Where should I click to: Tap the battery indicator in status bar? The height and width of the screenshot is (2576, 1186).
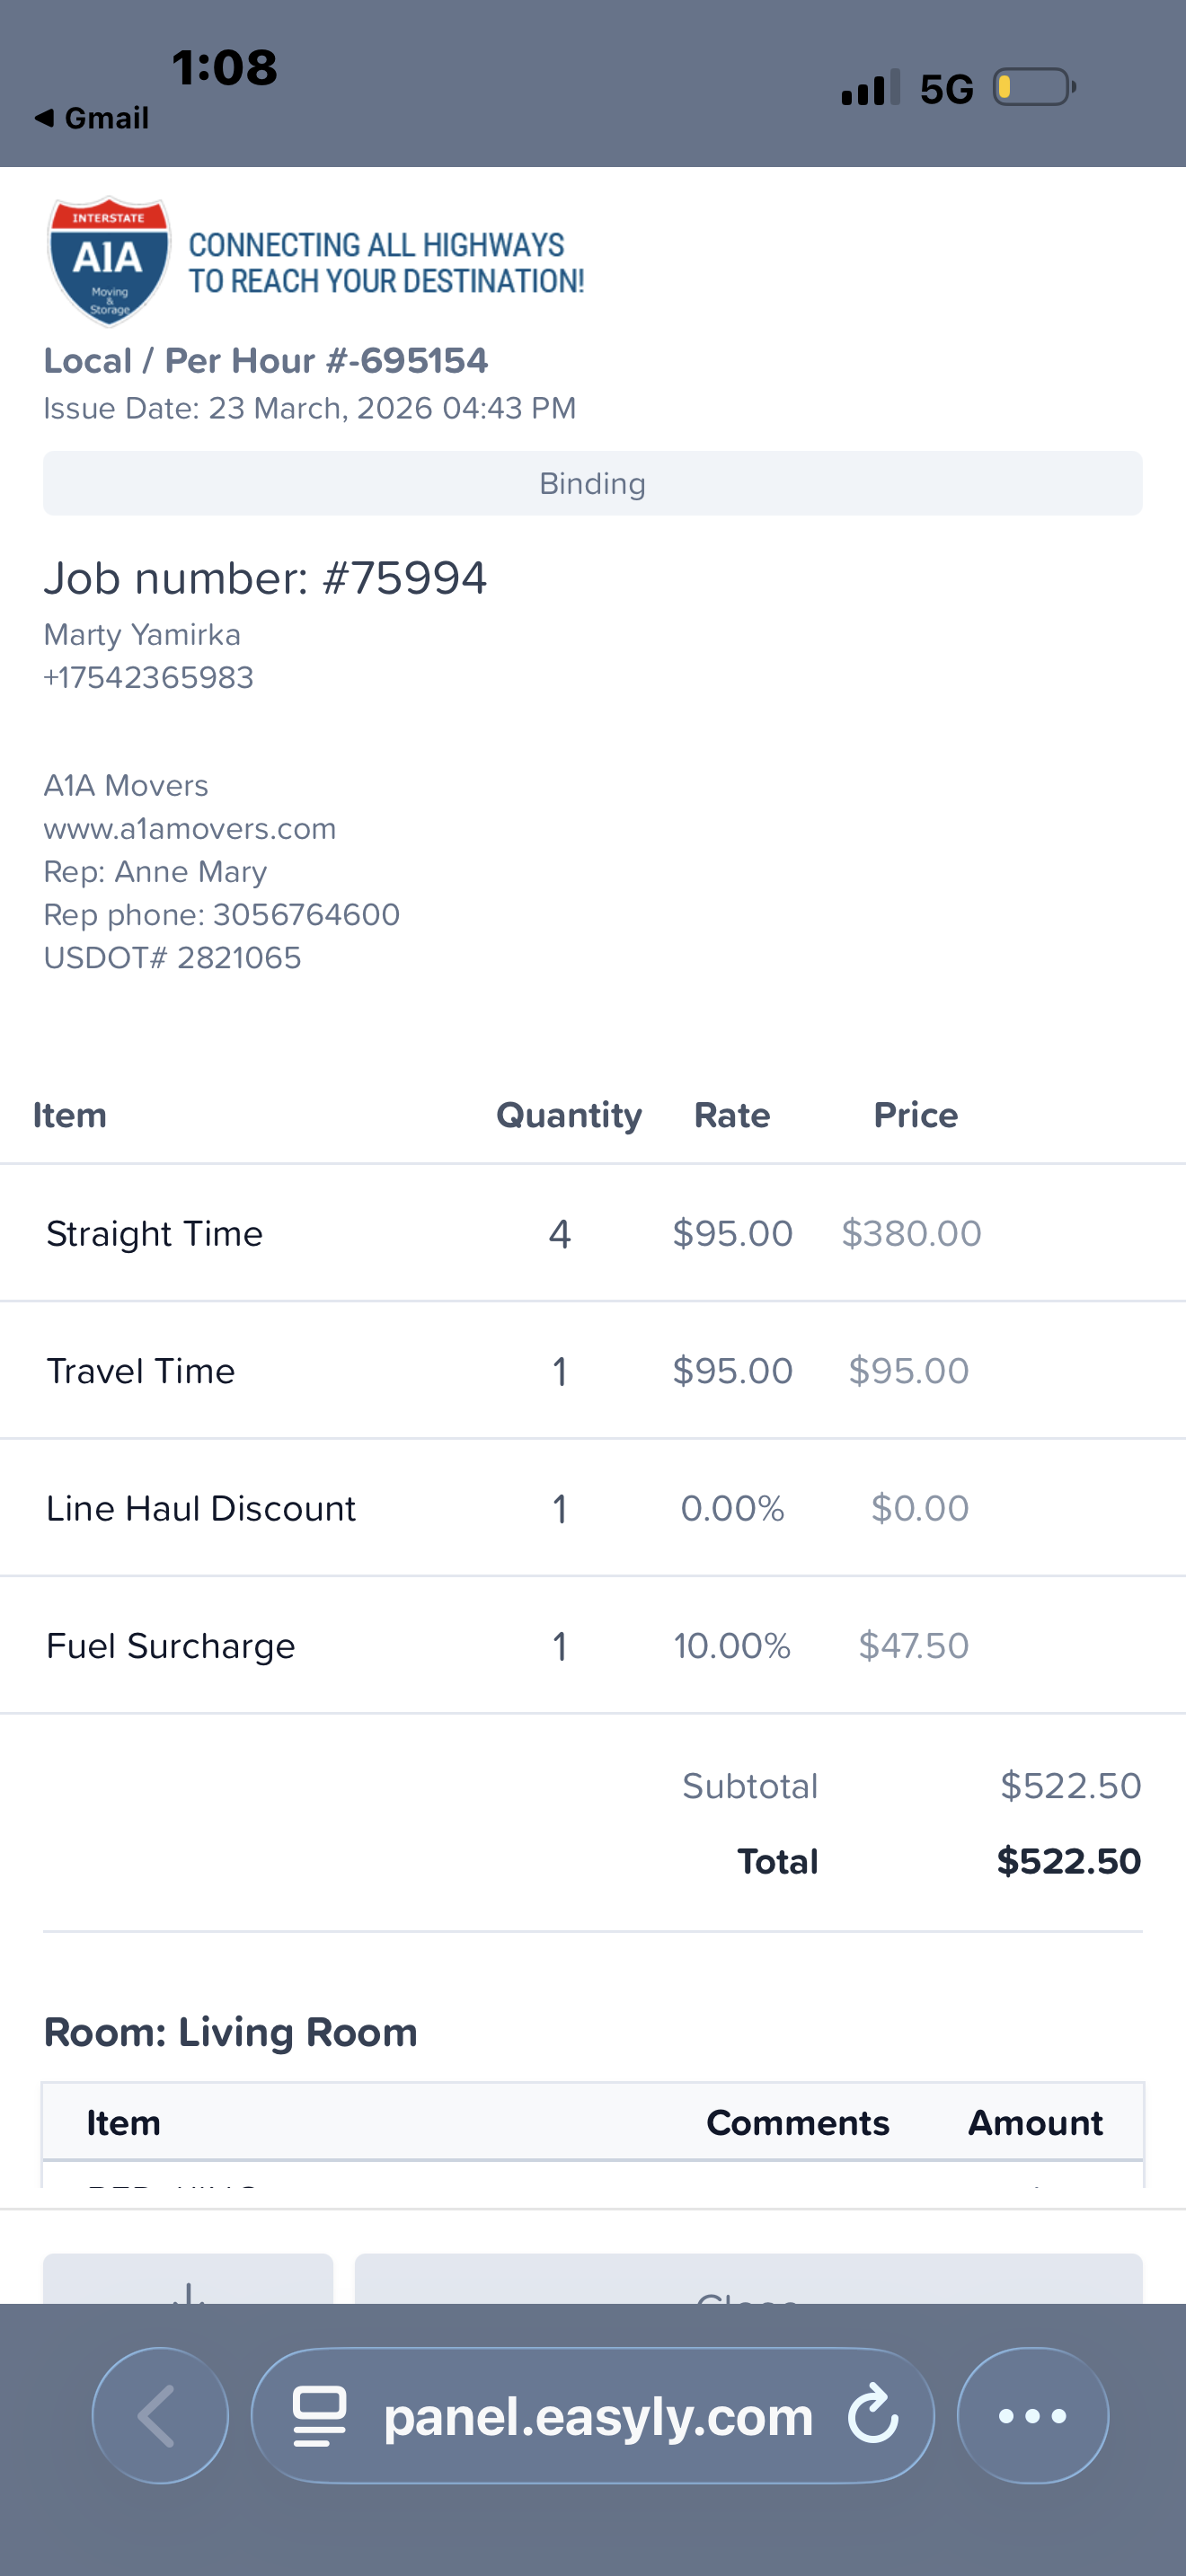coord(1033,87)
